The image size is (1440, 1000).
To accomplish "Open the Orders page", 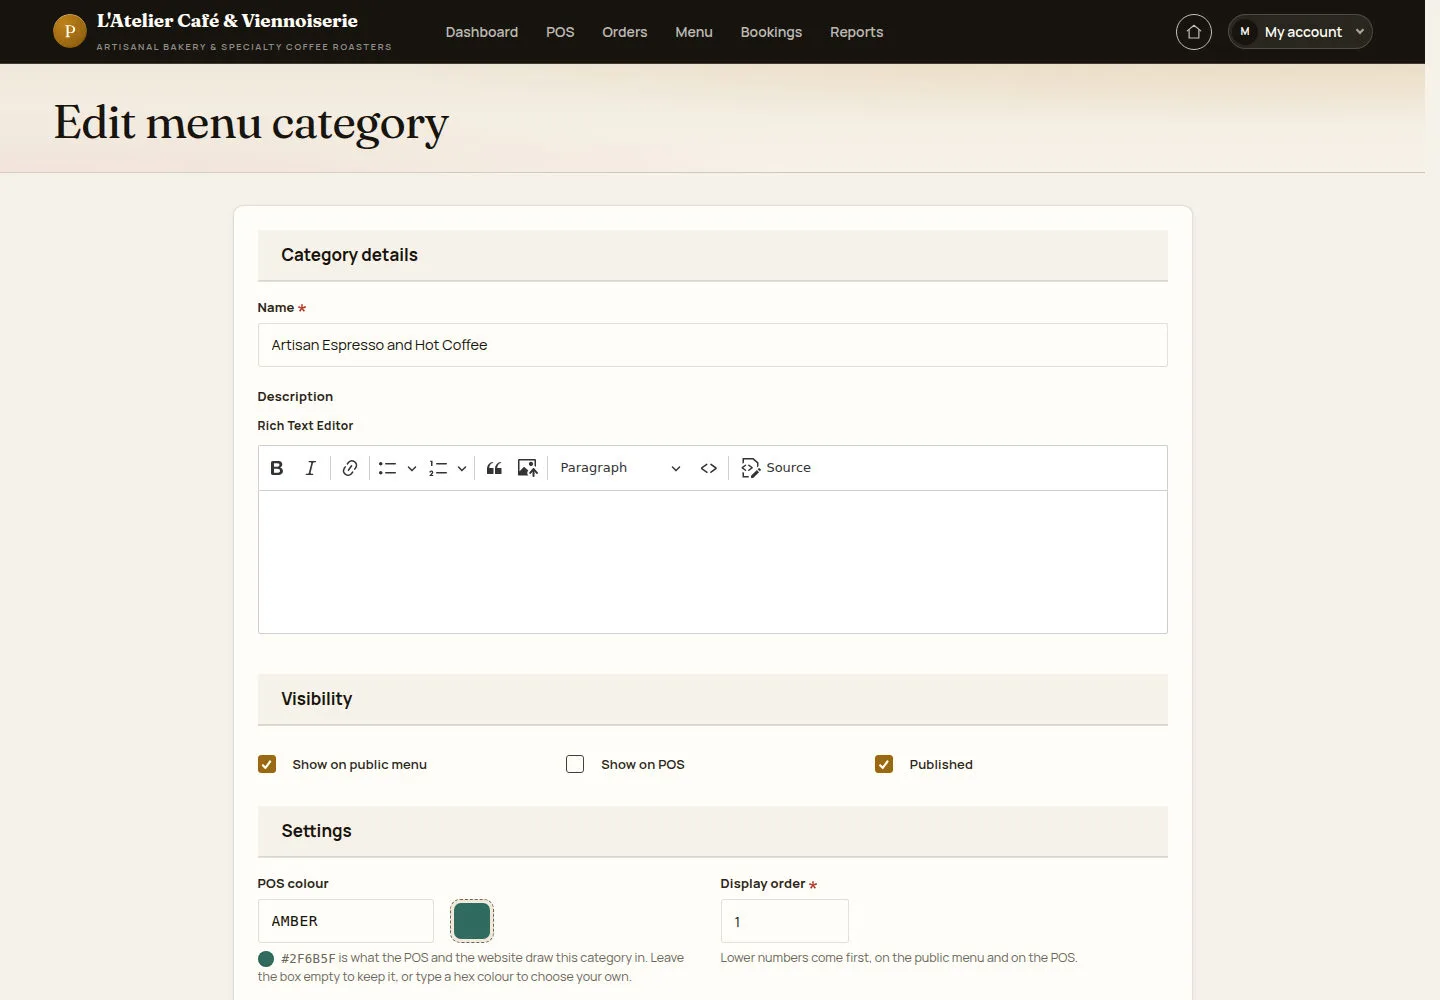I will (x=625, y=32).
